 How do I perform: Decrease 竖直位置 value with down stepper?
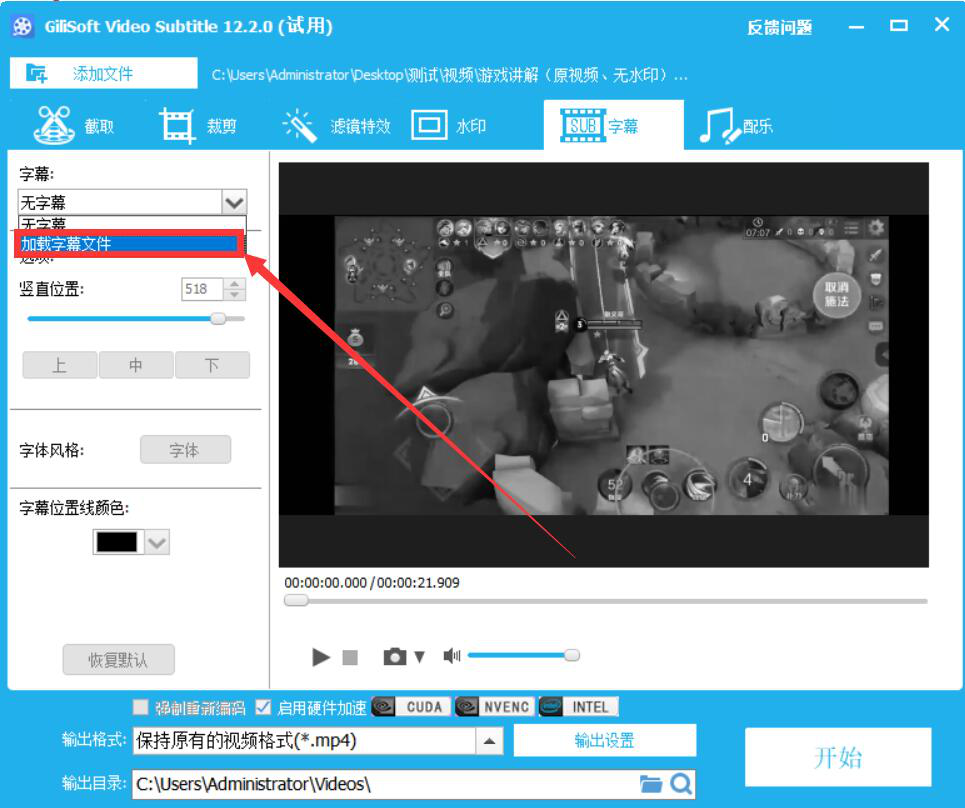(x=234, y=295)
